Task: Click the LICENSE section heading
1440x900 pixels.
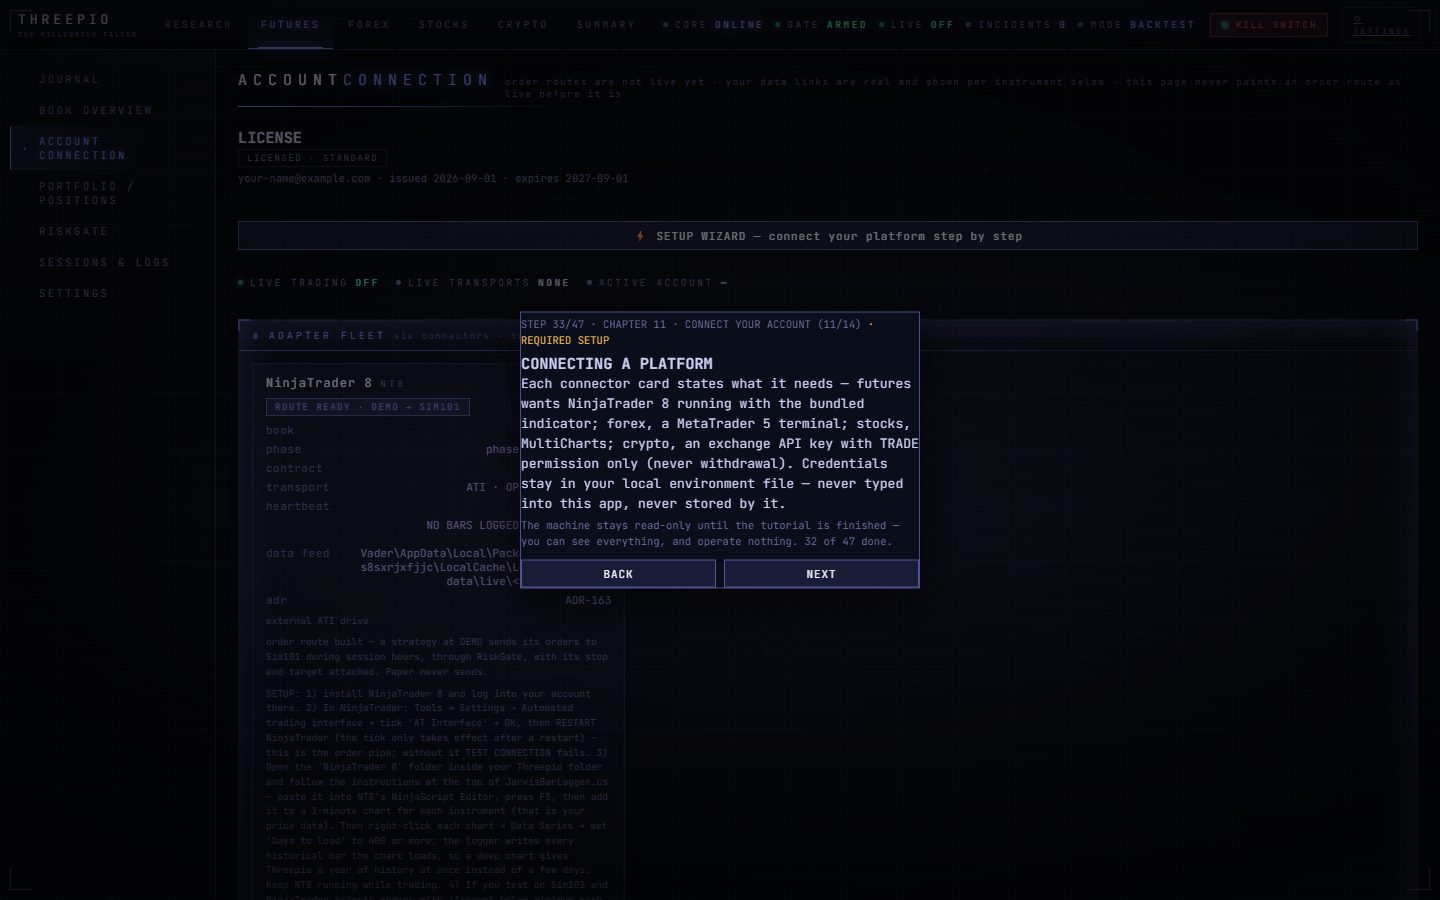Action: point(270,138)
